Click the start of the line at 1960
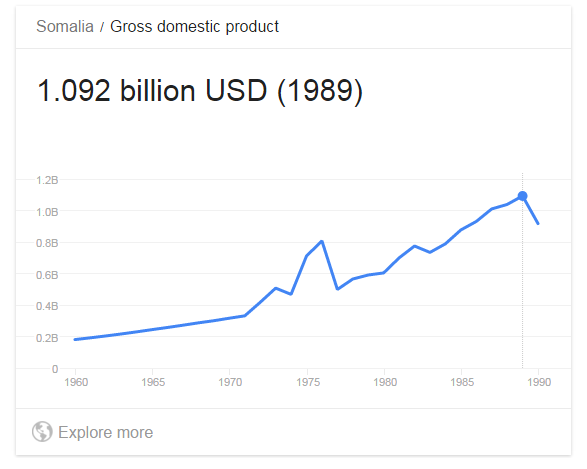 76,339
